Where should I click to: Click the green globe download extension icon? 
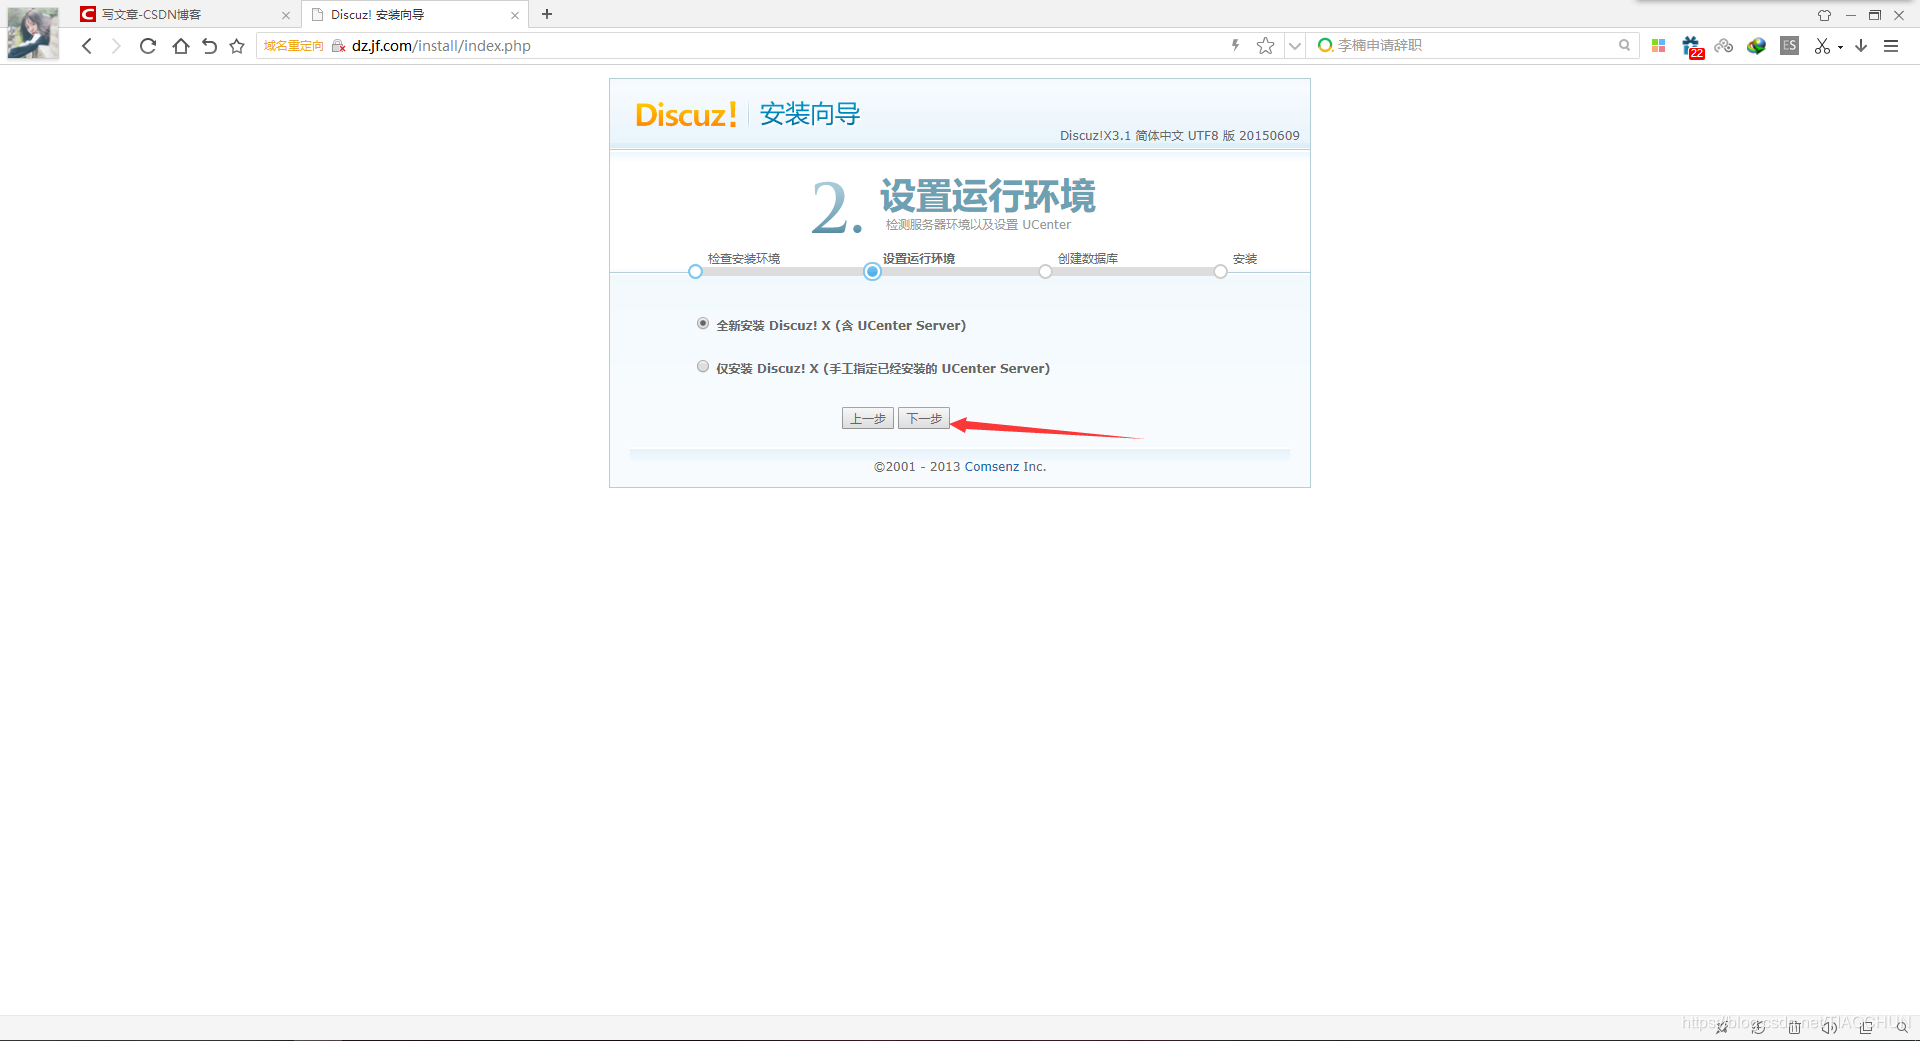pos(1756,46)
